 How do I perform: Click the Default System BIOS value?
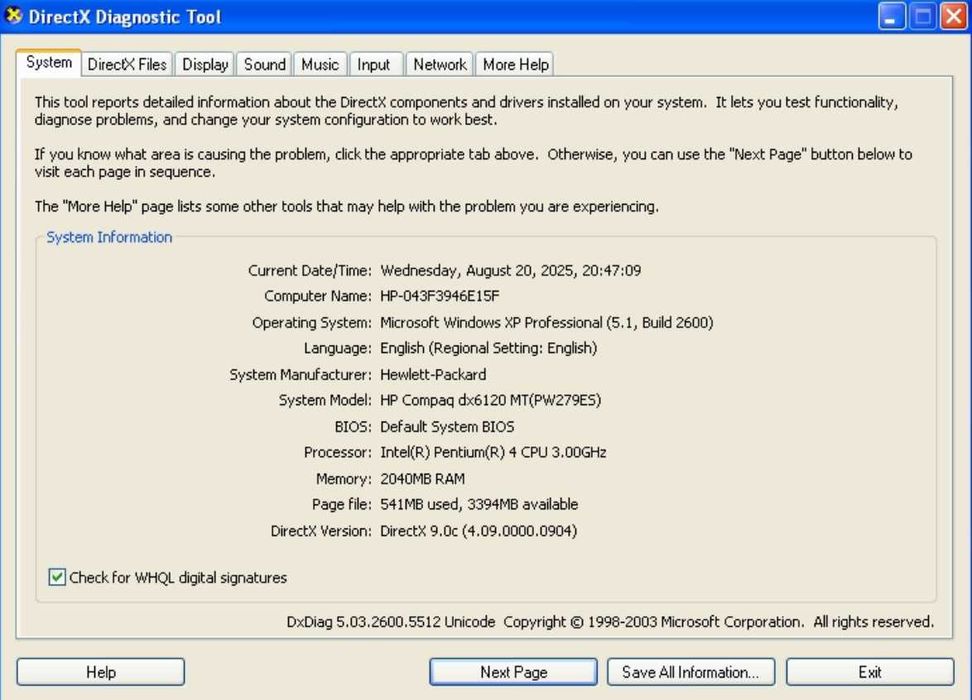coord(447,427)
